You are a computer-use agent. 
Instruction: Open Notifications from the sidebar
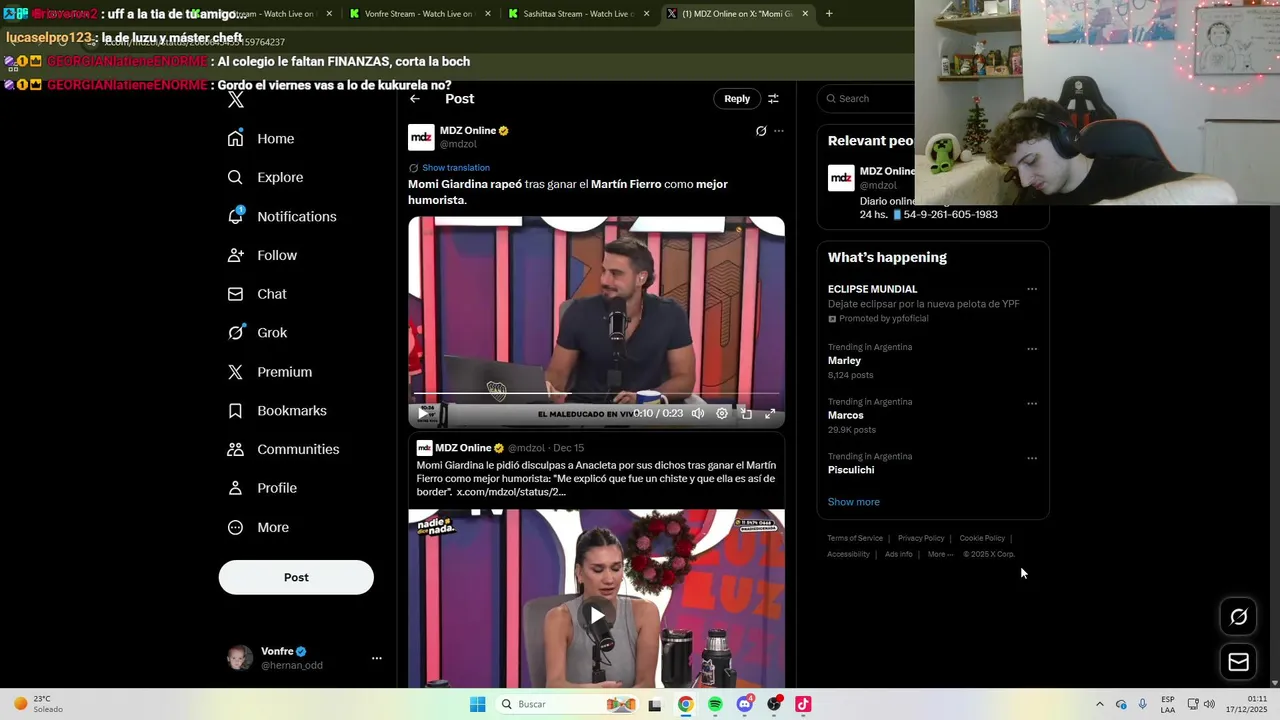282,216
